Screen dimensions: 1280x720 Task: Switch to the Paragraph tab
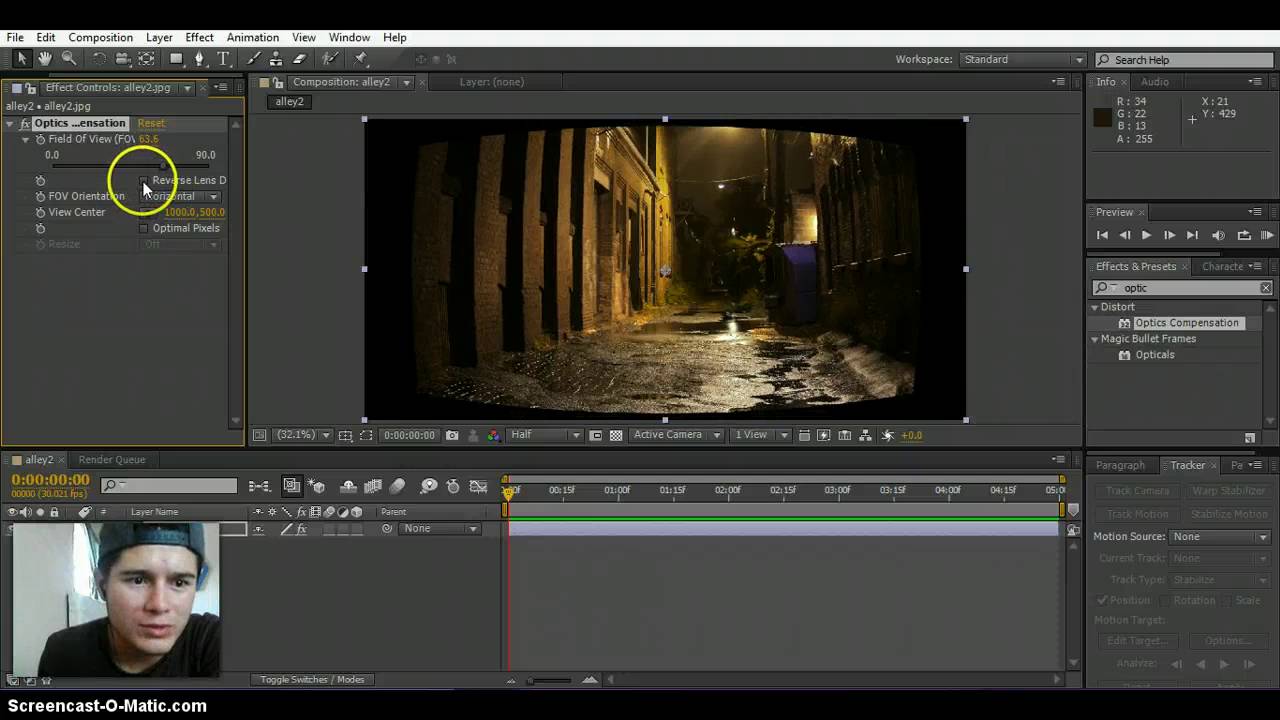(1120, 465)
